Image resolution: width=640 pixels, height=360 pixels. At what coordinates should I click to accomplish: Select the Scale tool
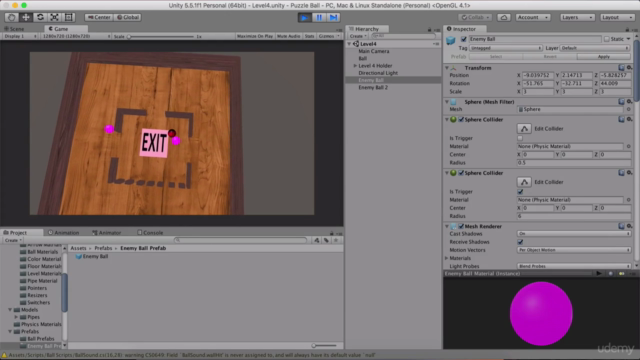coord(54,18)
